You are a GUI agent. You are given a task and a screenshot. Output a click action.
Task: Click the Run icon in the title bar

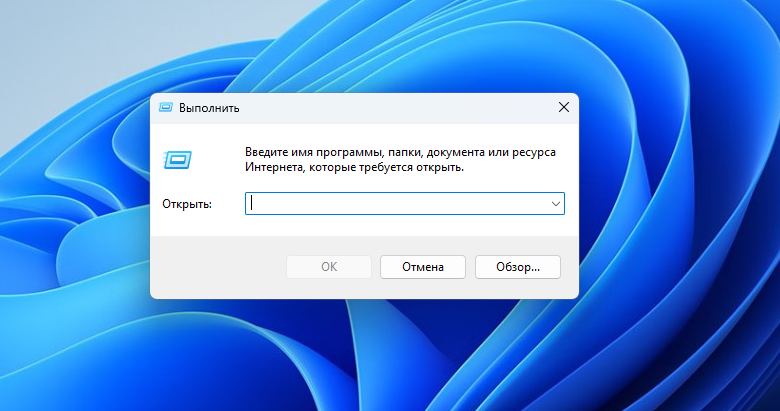pyautogui.click(x=166, y=107)
